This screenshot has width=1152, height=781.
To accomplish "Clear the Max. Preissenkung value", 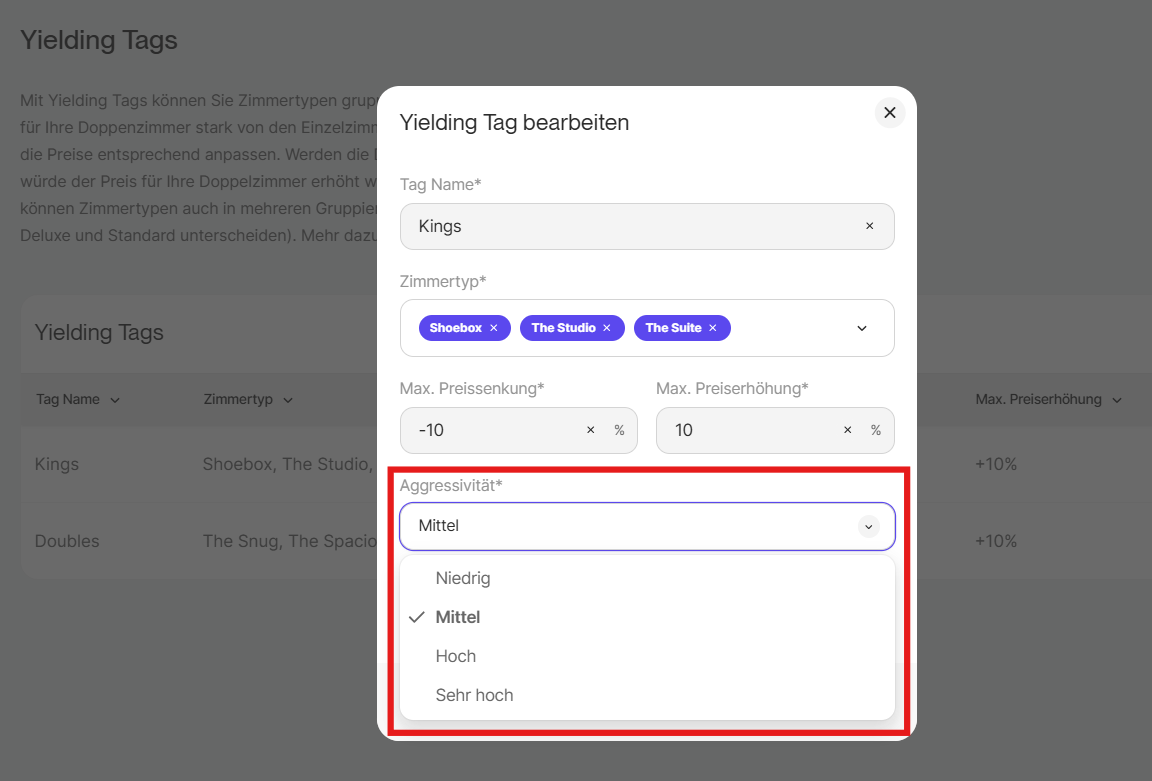I will (x=590, y=430).
